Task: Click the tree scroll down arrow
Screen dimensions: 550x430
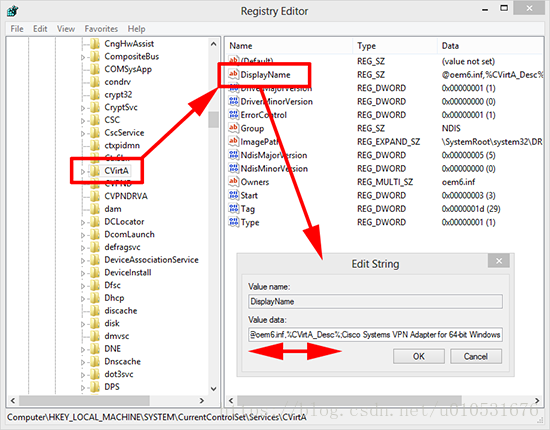Action: [x=213, y=389]
